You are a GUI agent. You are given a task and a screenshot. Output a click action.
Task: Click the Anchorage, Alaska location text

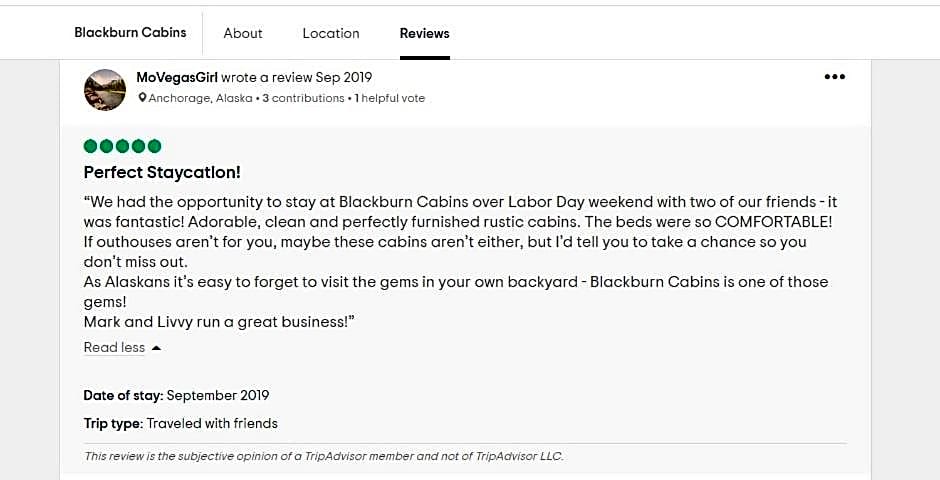(200, 98)
